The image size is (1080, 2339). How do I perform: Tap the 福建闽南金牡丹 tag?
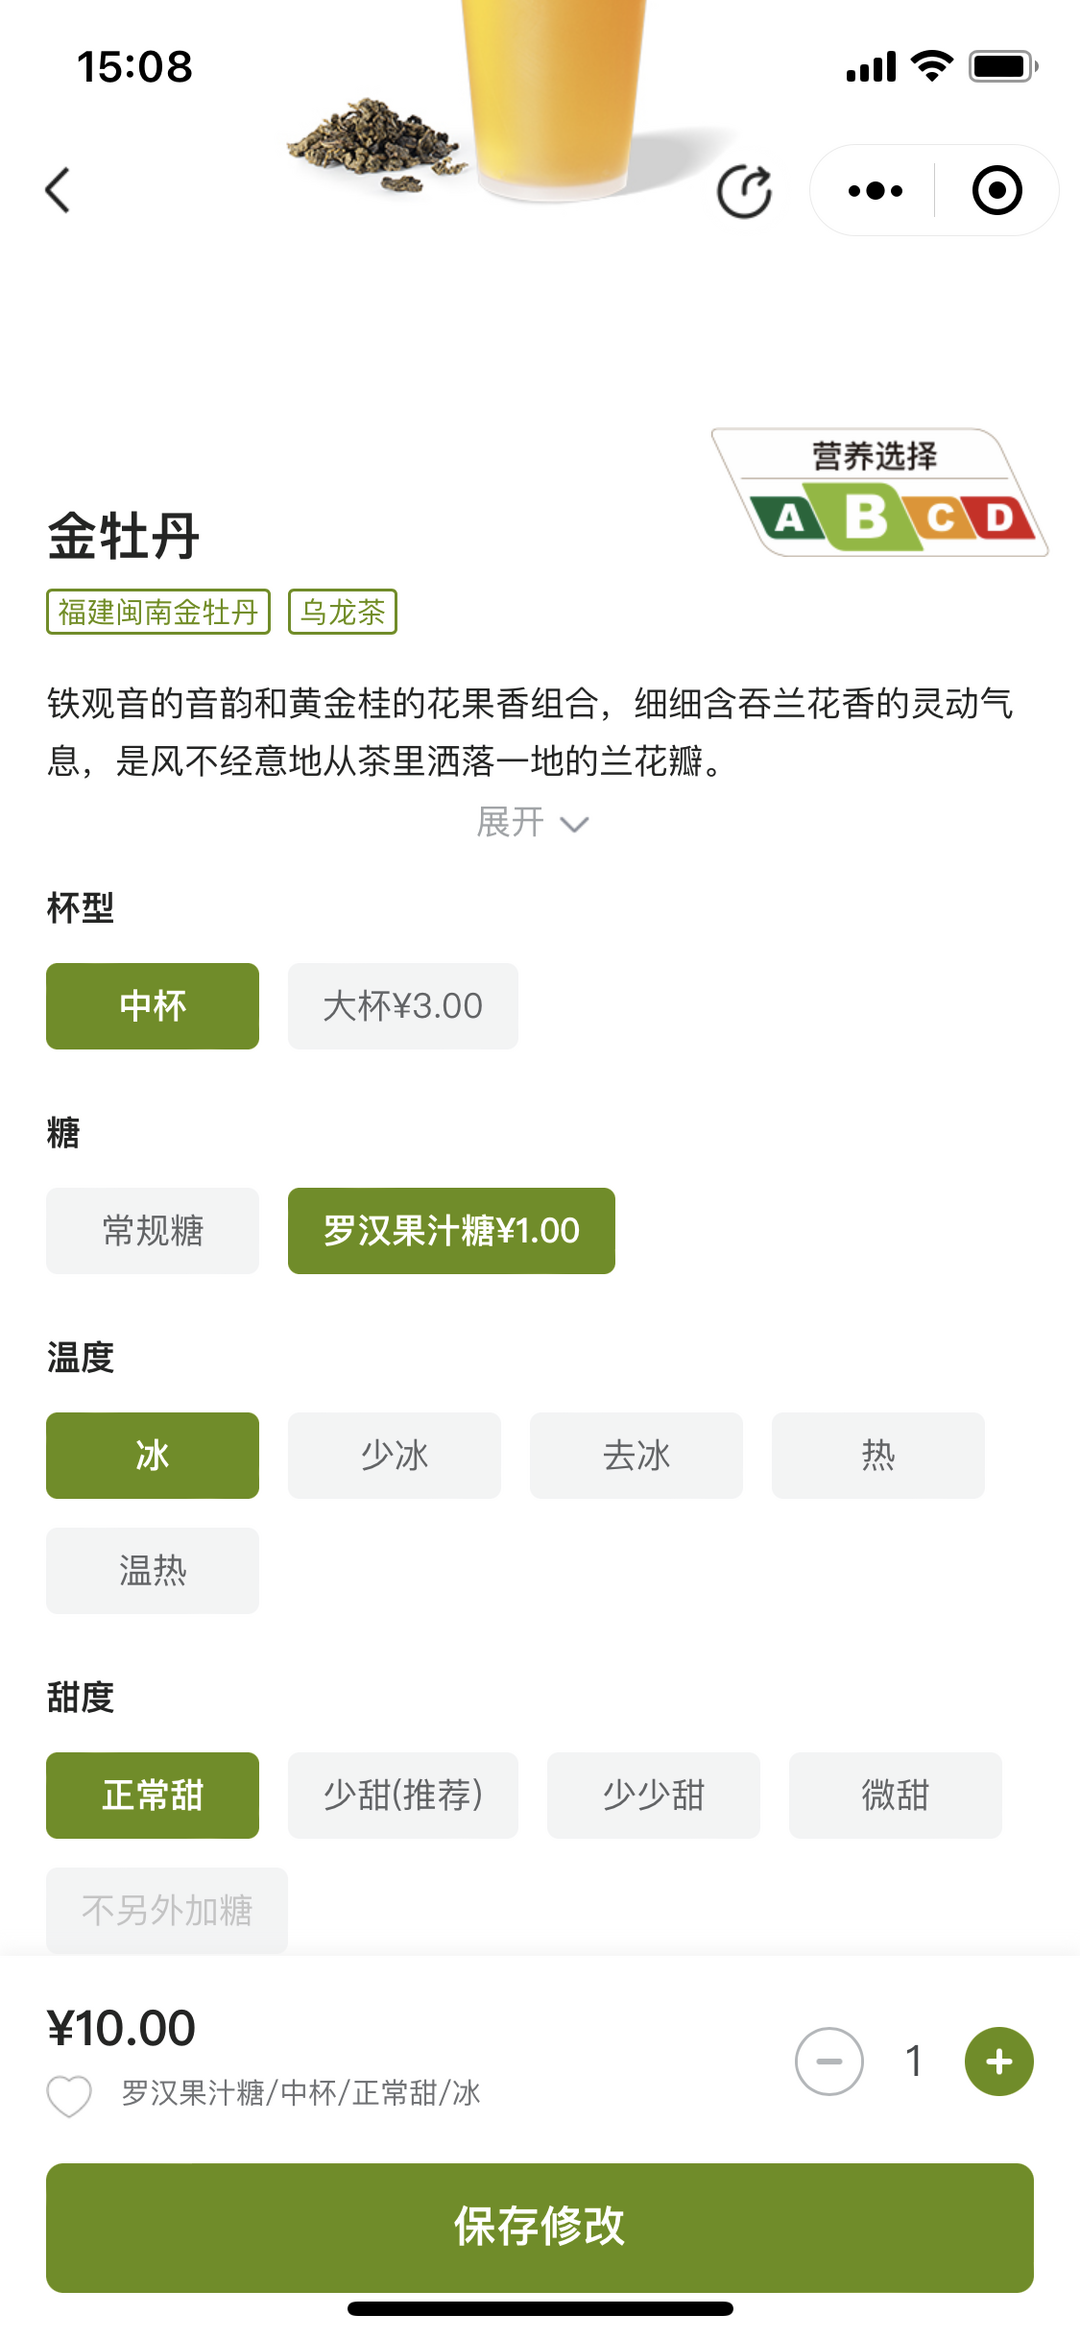(158, 612)
